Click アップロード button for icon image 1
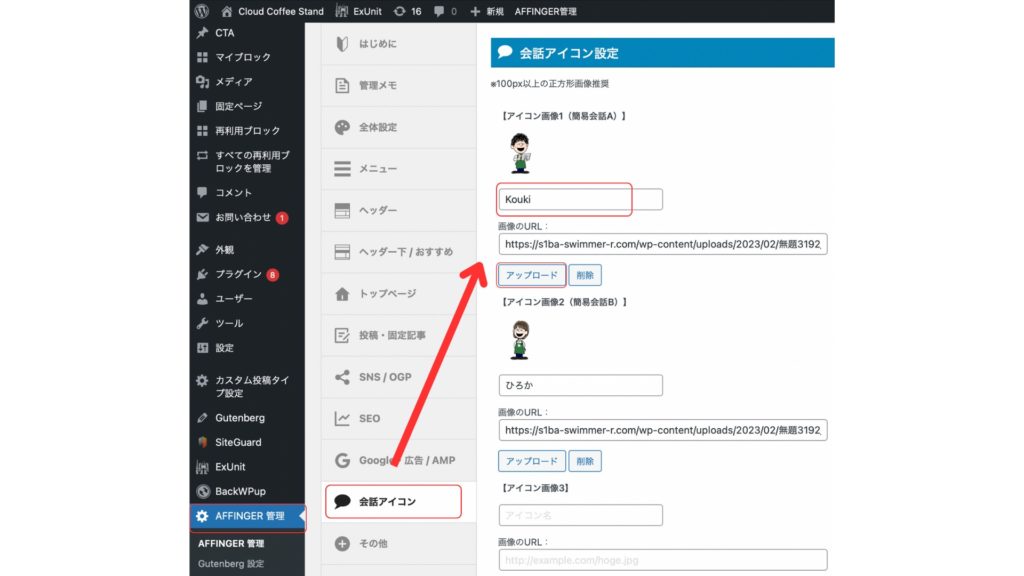 click(531, 275)
